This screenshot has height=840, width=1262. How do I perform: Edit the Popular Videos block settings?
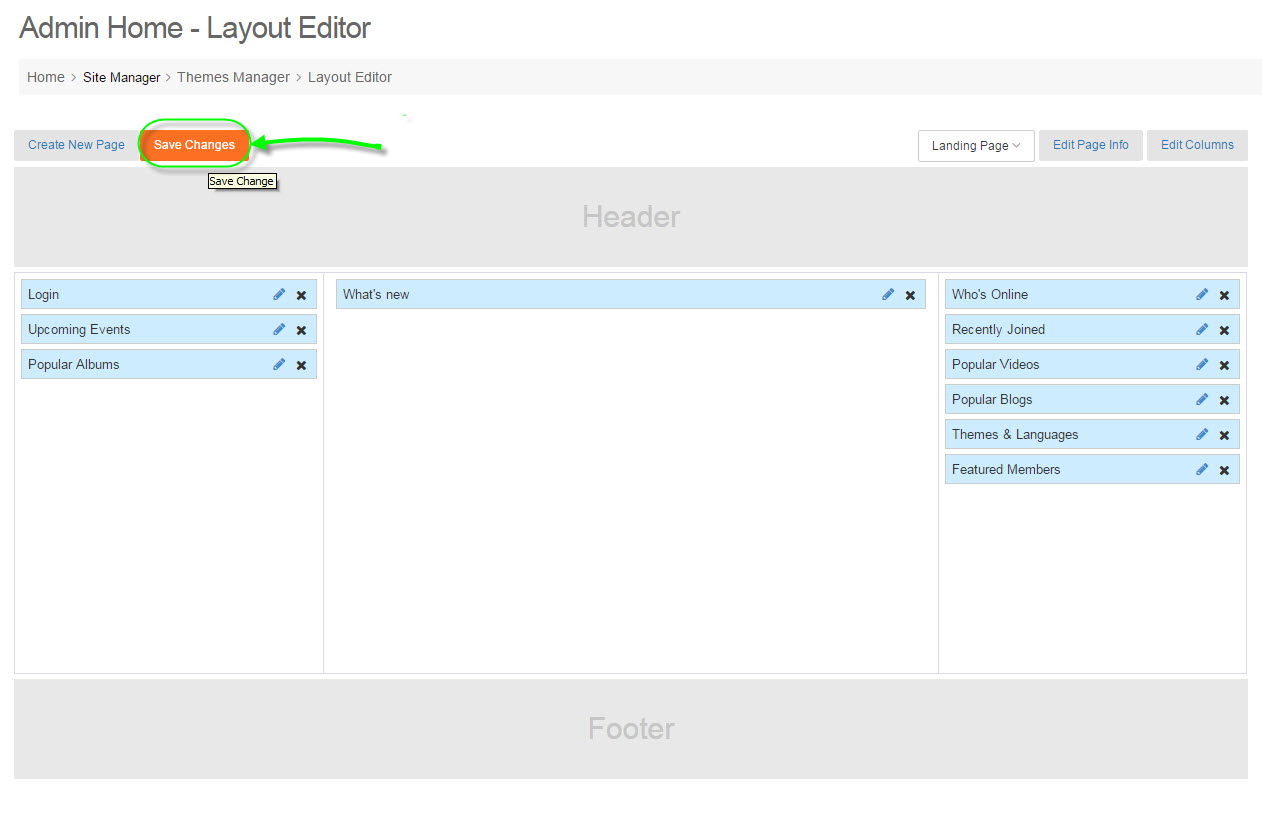point(1202,365)
